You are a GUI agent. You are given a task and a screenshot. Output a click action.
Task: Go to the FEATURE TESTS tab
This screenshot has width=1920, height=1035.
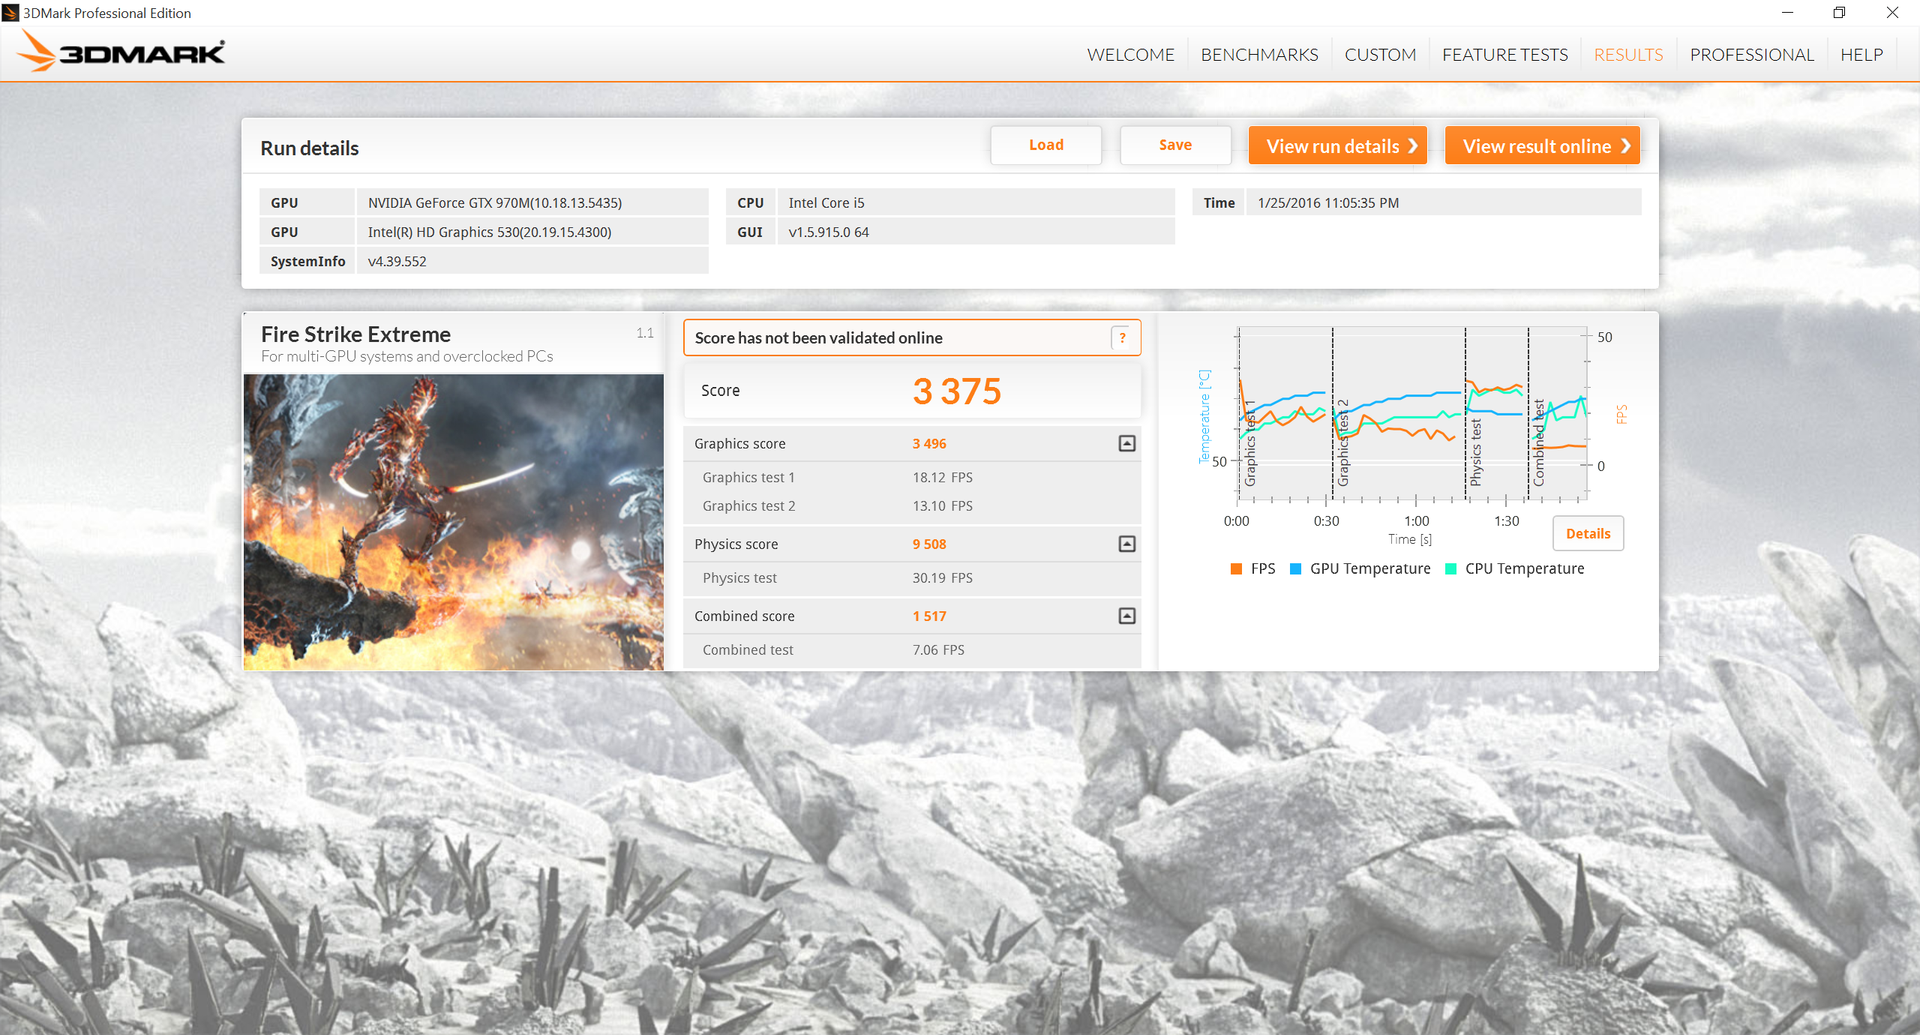[1505, 55]
